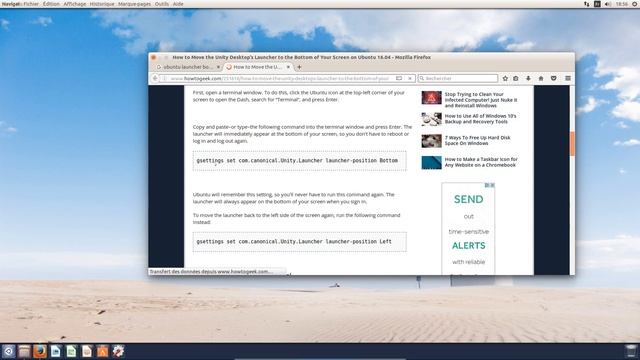
Task: Open the Historique menu
Action: pyautogui.click(x=102, y=4)
